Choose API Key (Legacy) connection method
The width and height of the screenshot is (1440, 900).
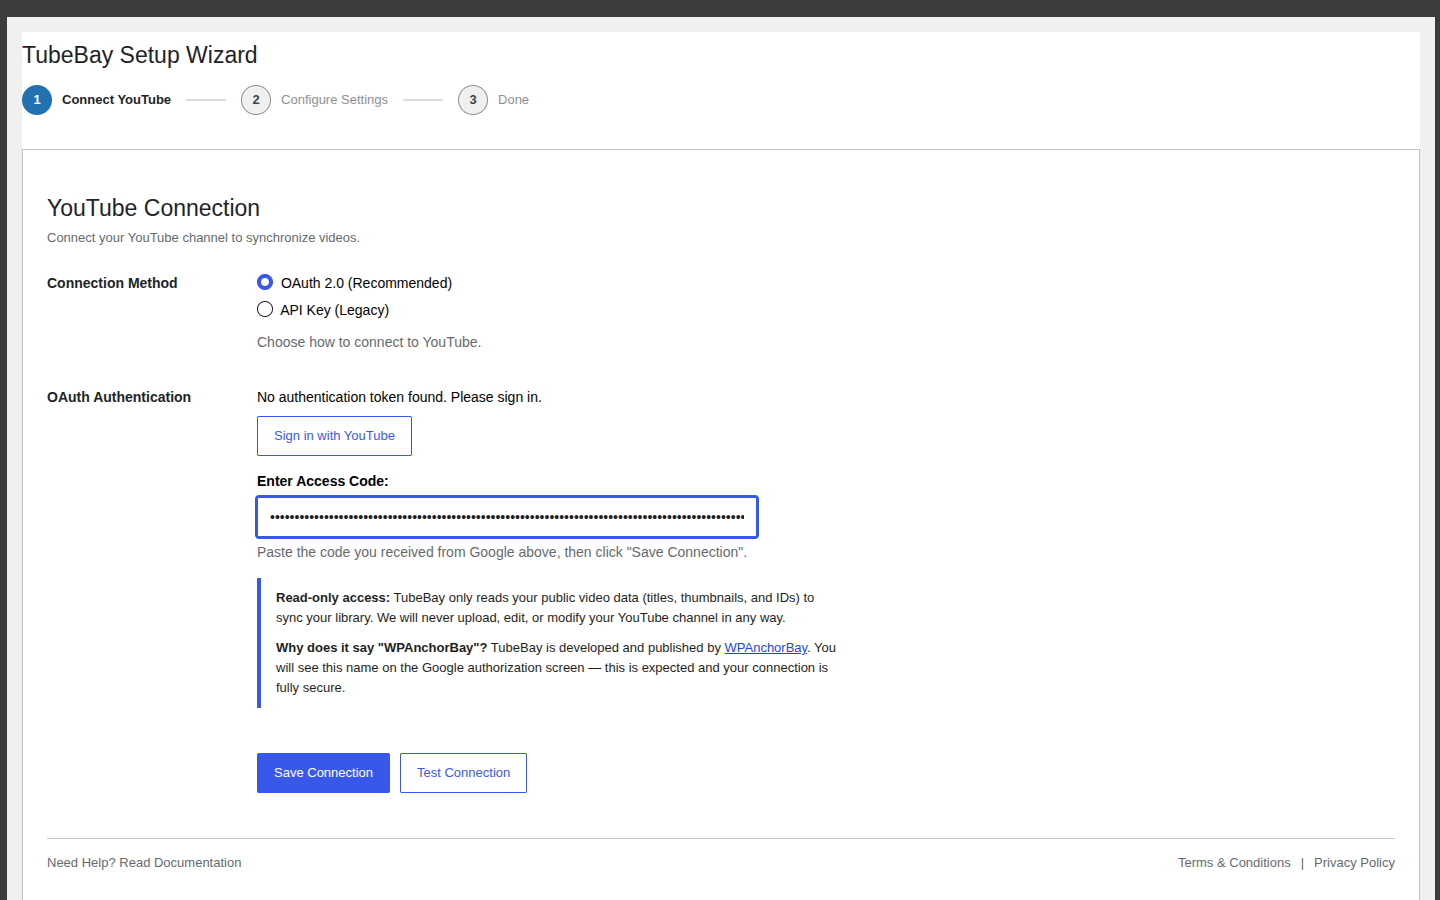(265, 310)
